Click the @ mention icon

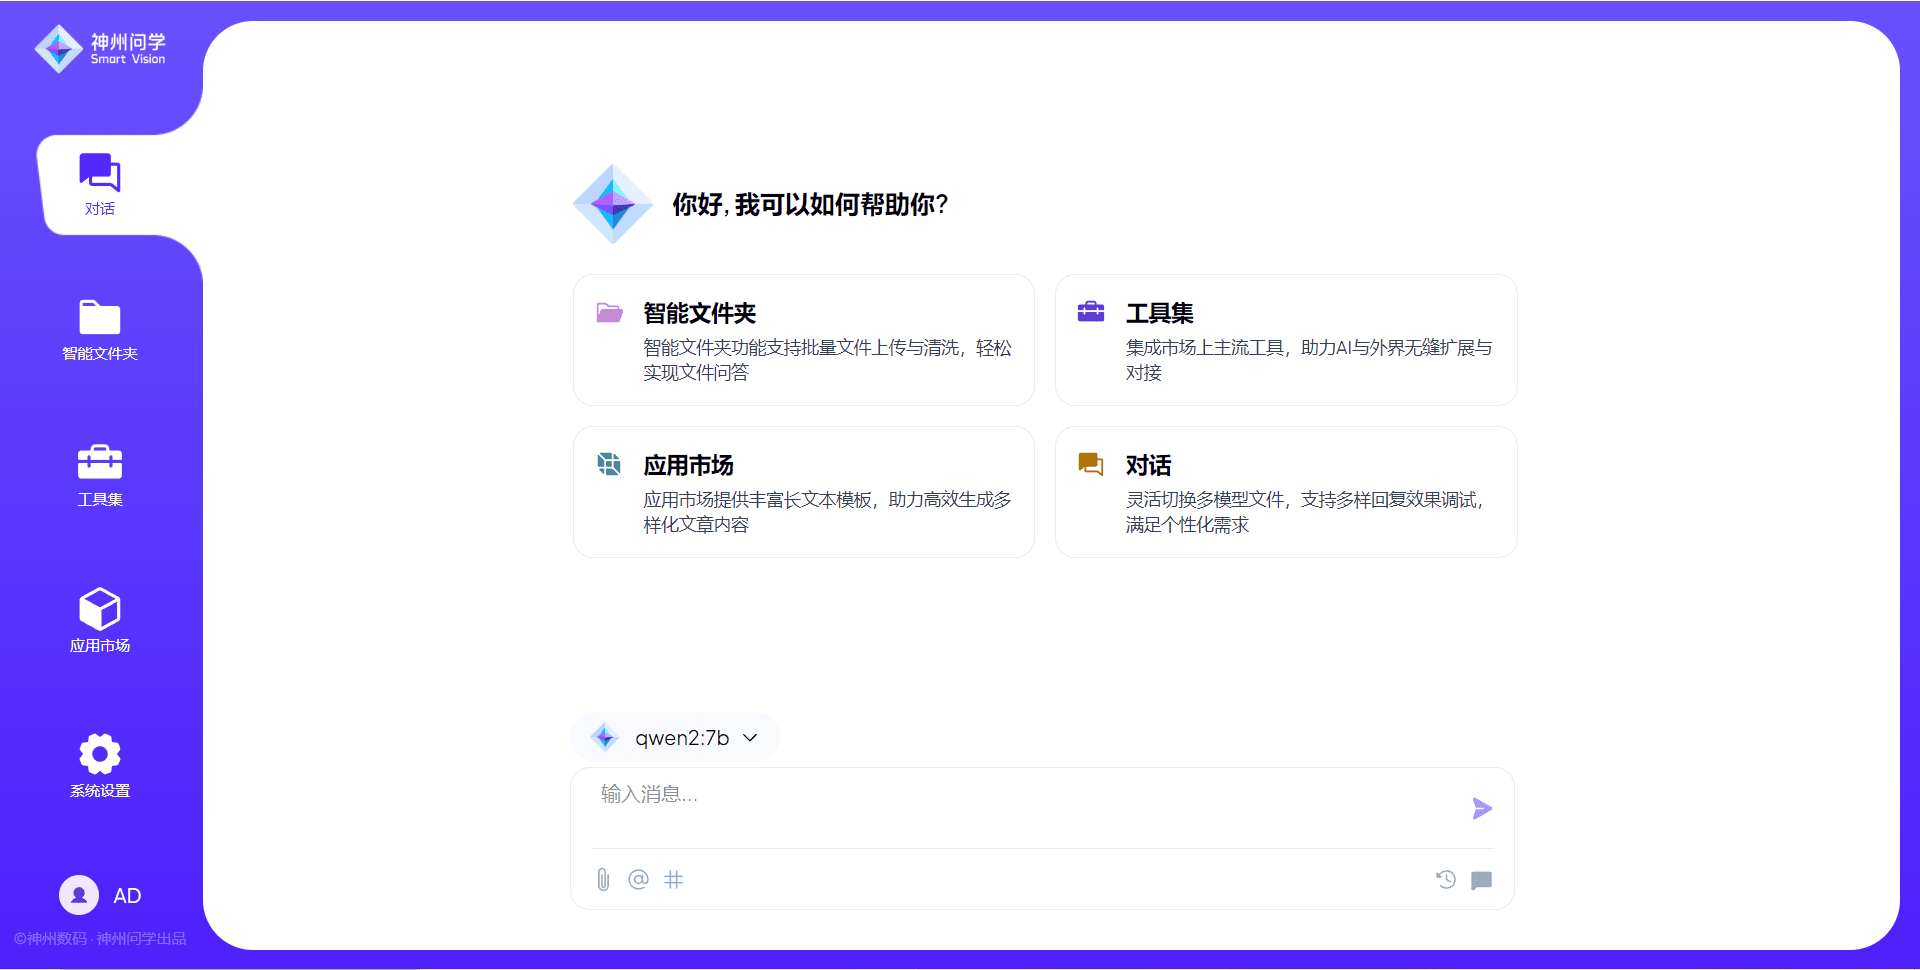click(x=638, y=880)
